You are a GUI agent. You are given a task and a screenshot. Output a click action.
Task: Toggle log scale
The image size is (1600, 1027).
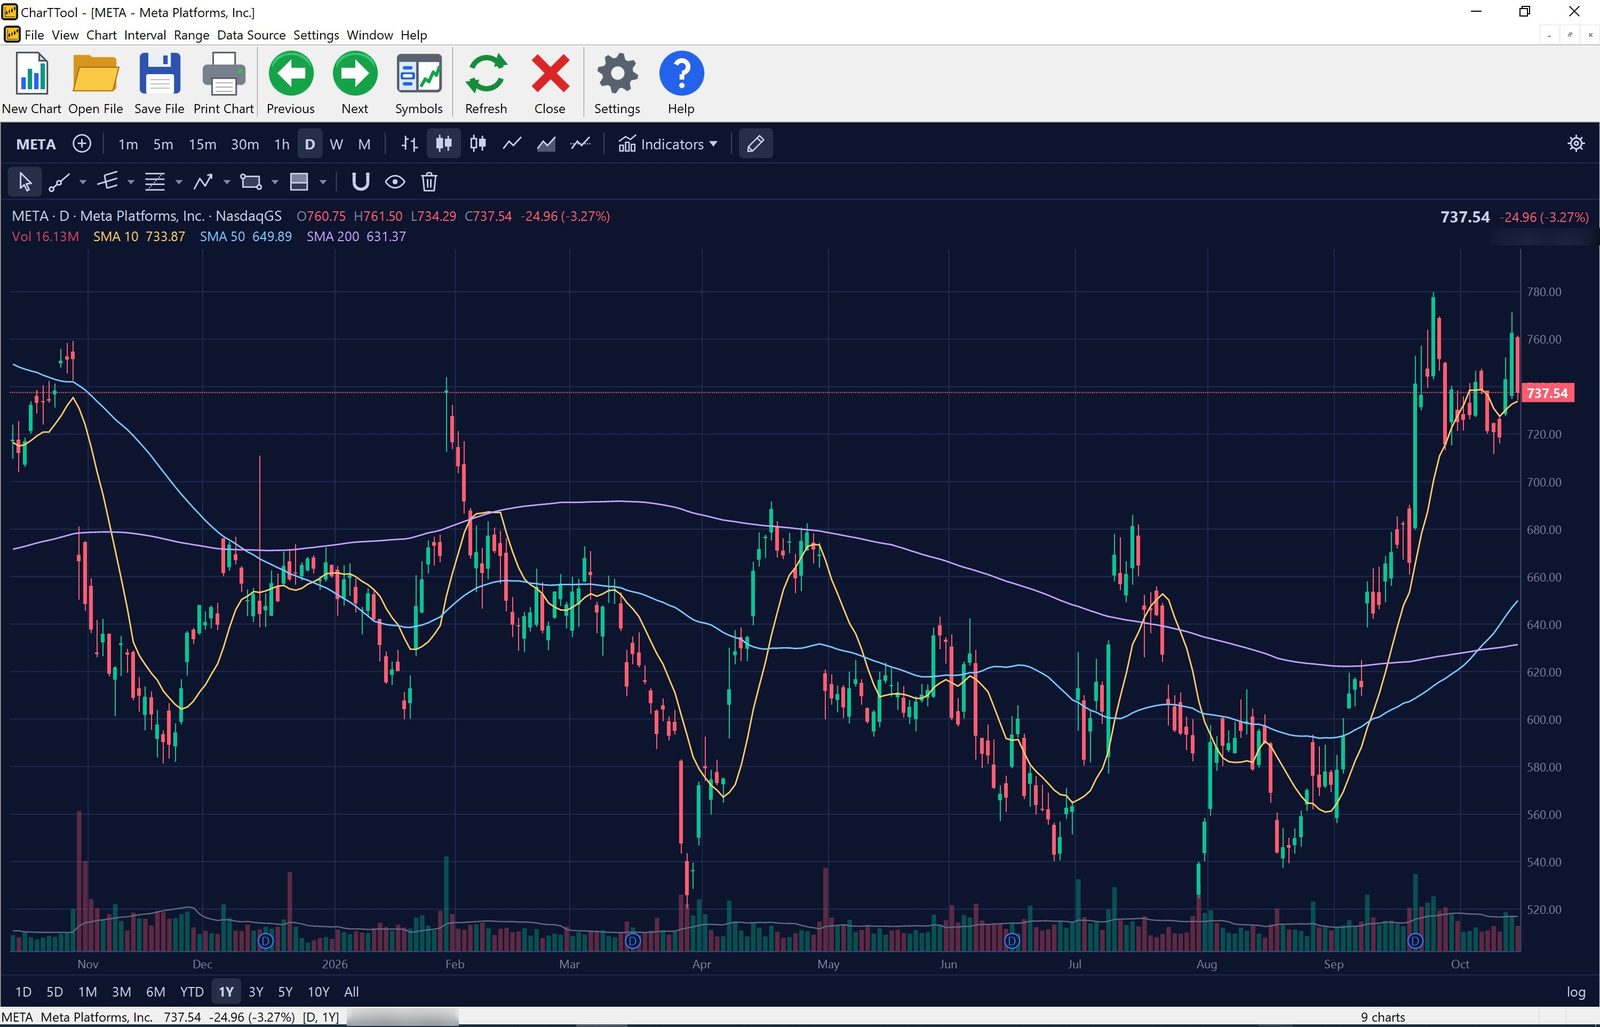[1576, 992]
